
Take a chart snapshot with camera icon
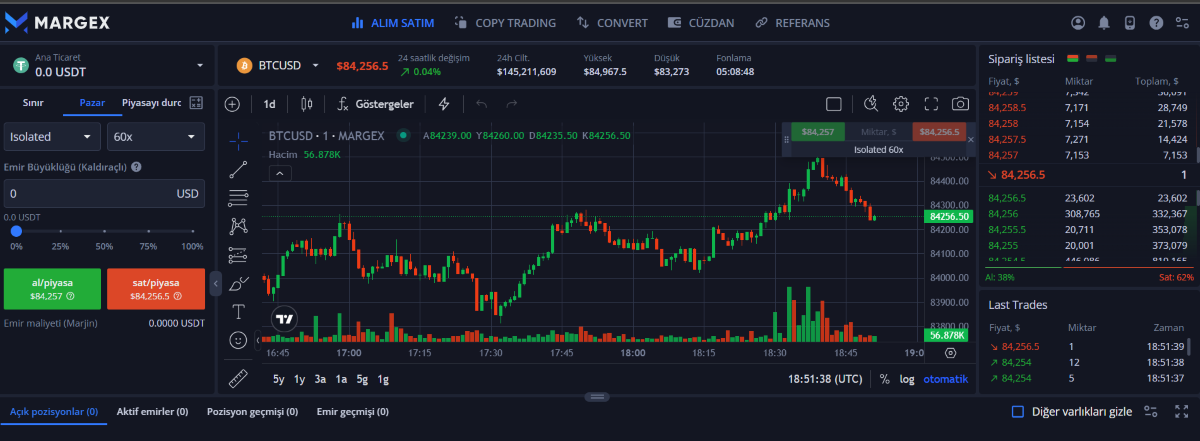(960, 103)
